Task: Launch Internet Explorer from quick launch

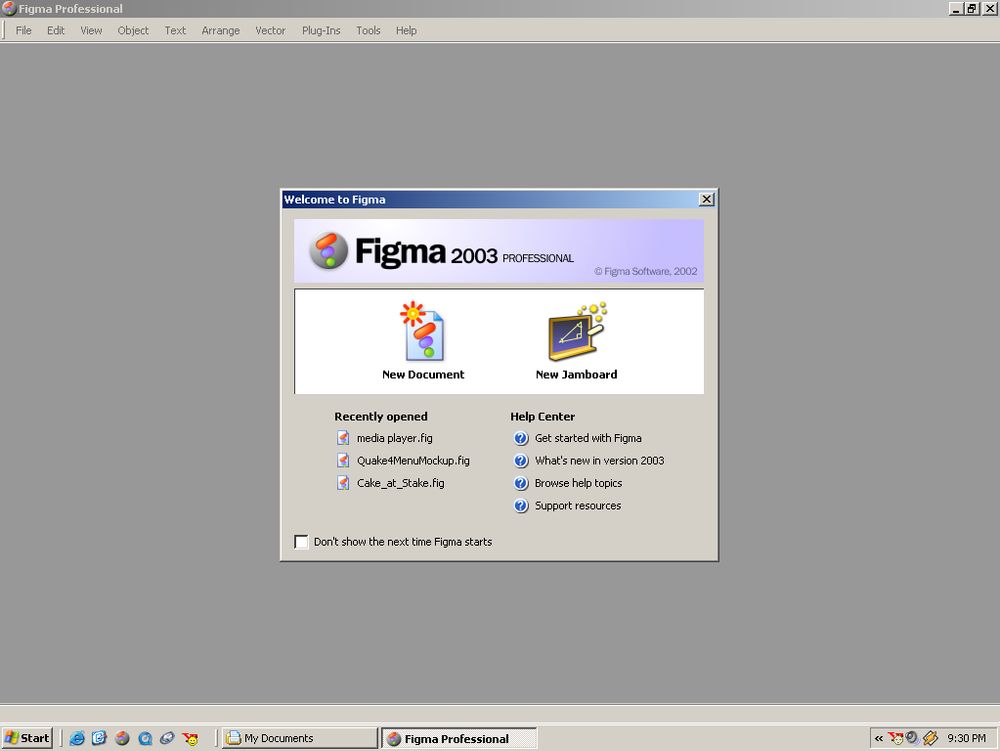Action: point(77,738)
